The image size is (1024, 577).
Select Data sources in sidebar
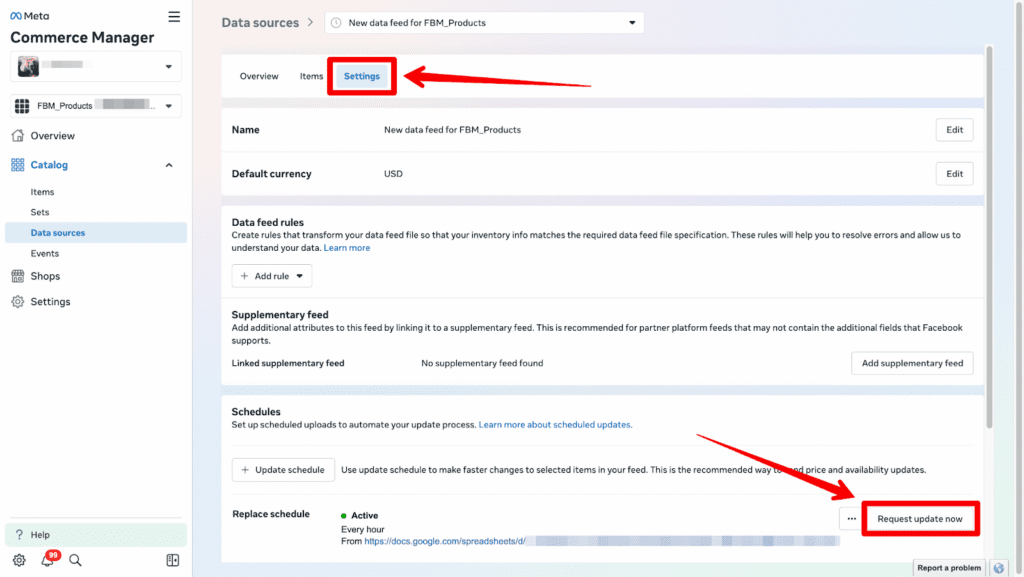point(96,232)
